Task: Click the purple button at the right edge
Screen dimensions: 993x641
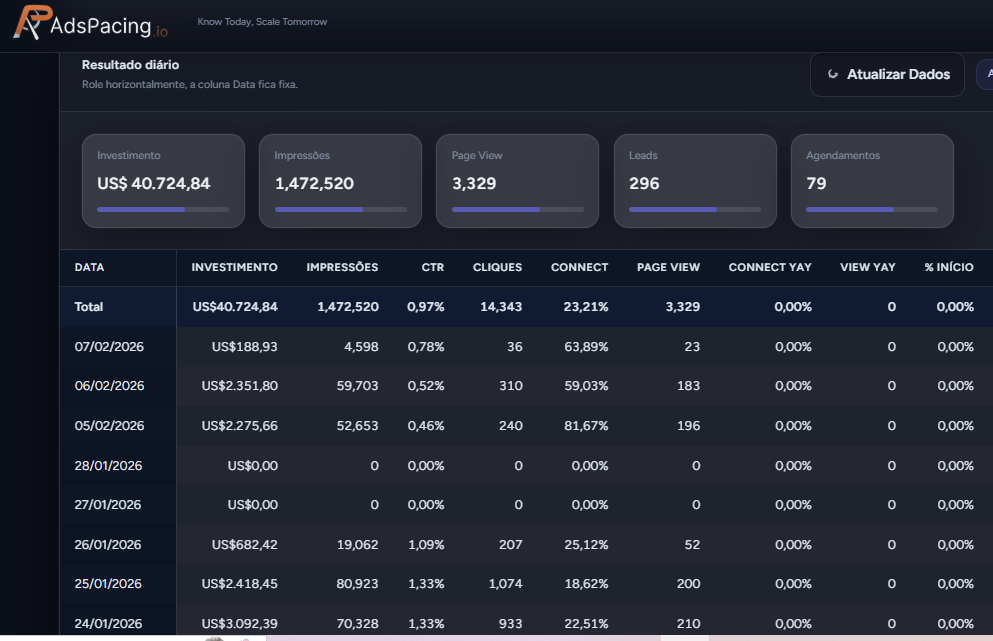Action: coord(988,74)
